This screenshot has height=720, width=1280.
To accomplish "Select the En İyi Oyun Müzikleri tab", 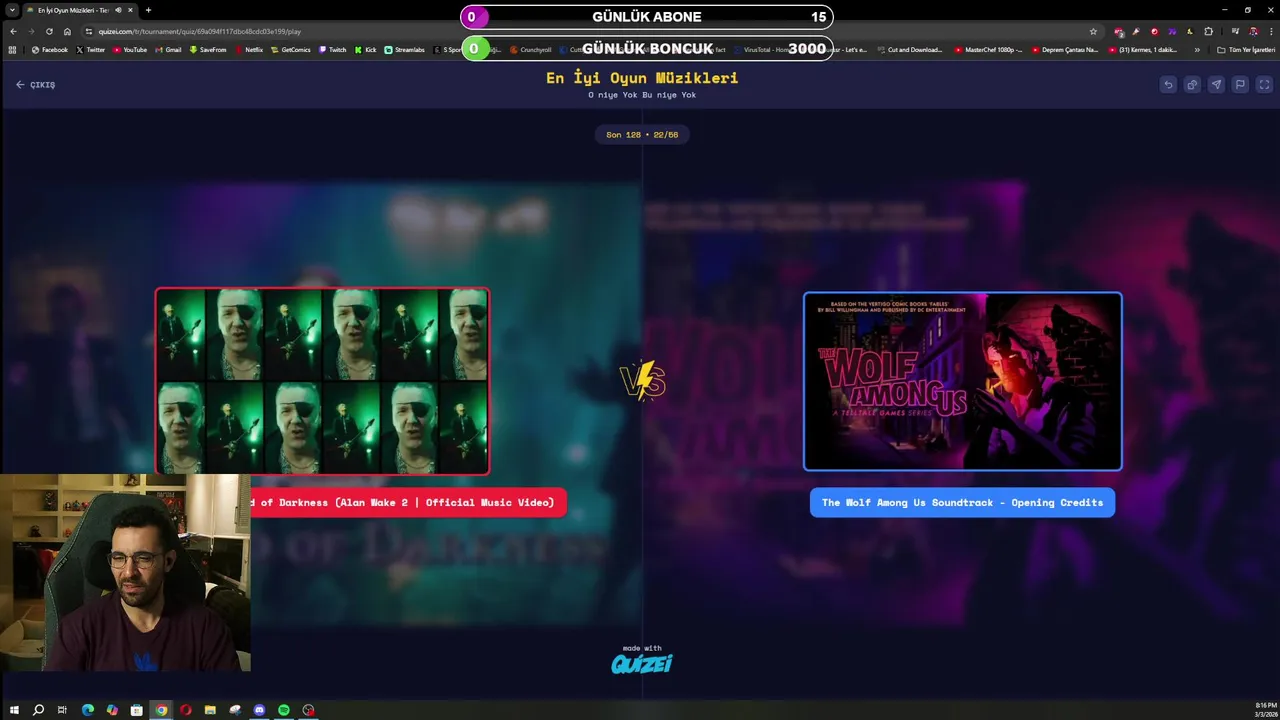I will (80, 10).
